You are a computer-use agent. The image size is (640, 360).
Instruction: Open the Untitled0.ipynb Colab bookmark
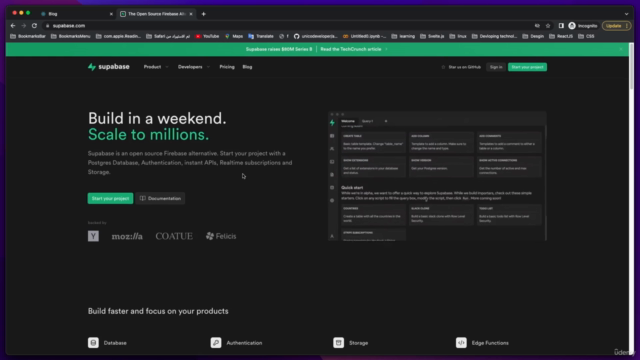pyautogui.click(x=364, y=36)
